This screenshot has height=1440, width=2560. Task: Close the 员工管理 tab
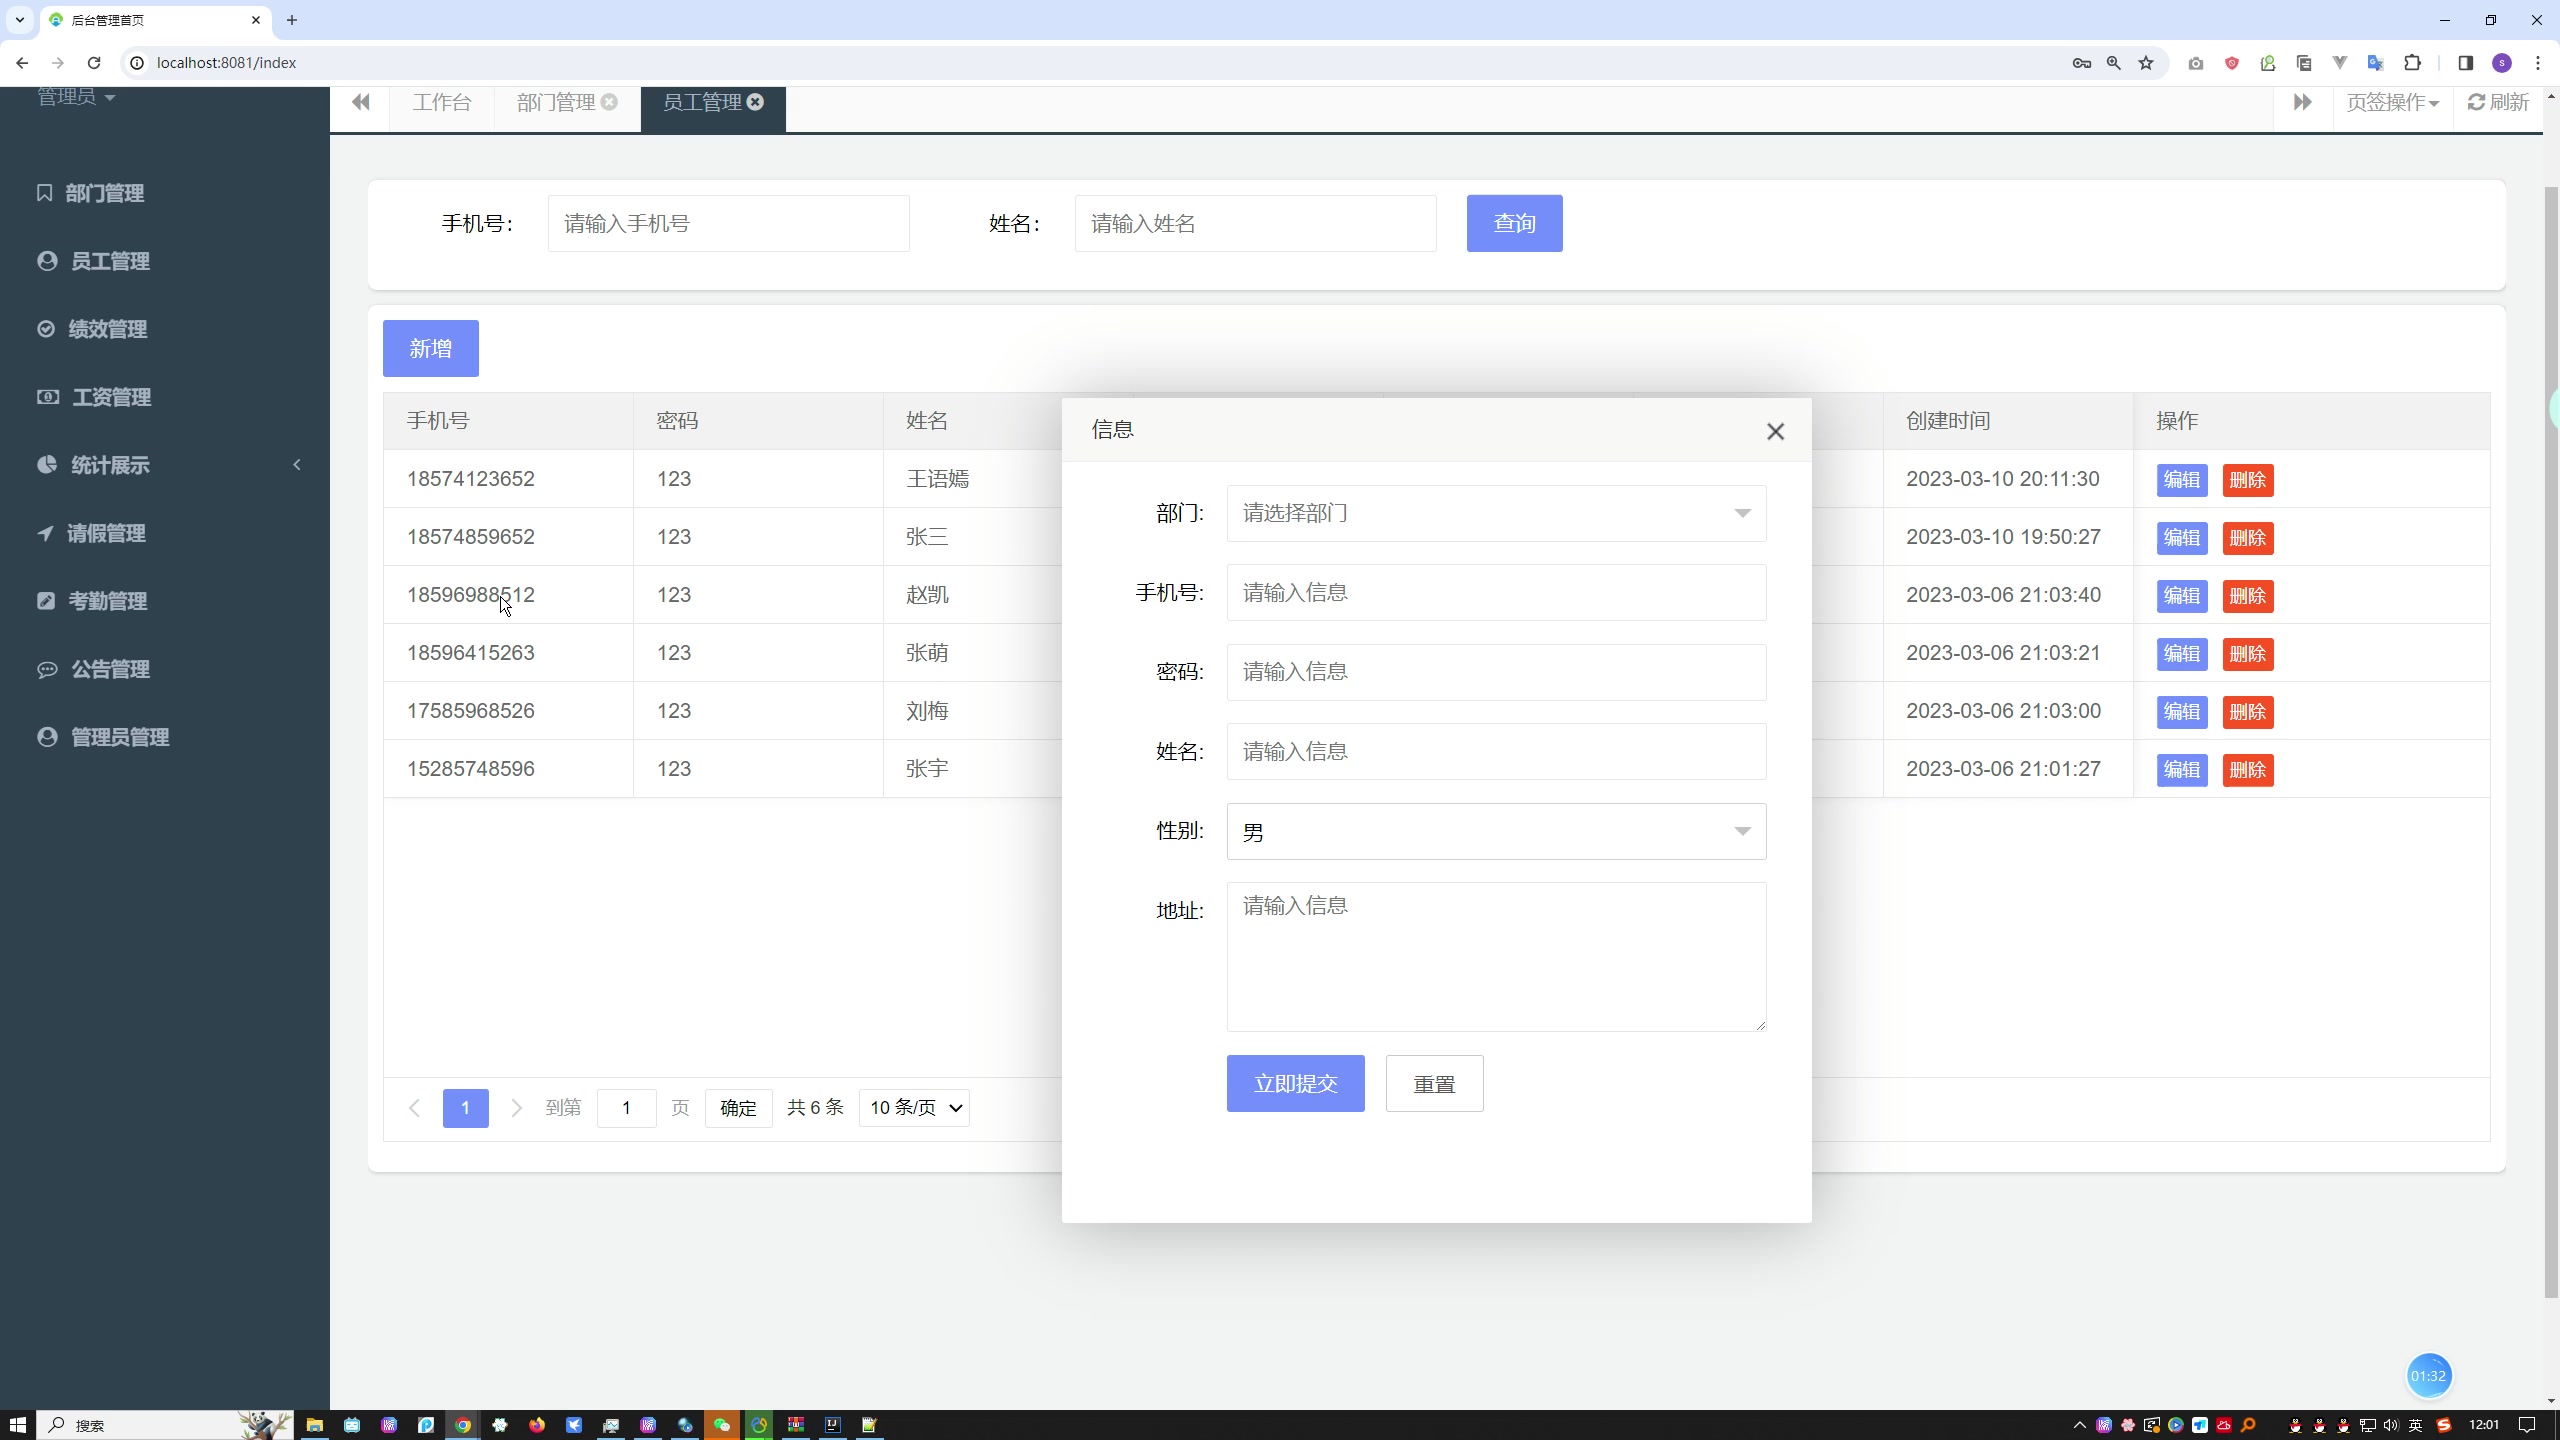(x=755, y=102)
